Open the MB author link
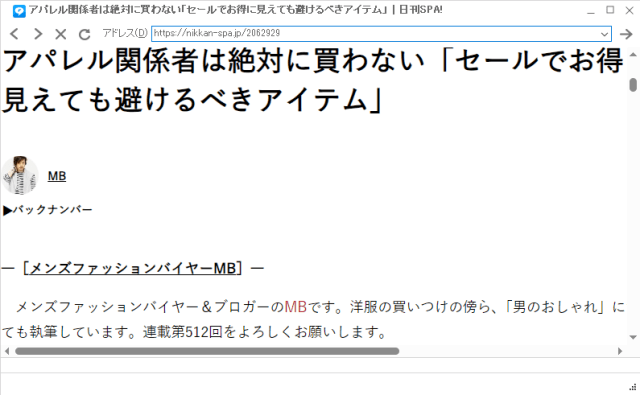 coord(57,176)
